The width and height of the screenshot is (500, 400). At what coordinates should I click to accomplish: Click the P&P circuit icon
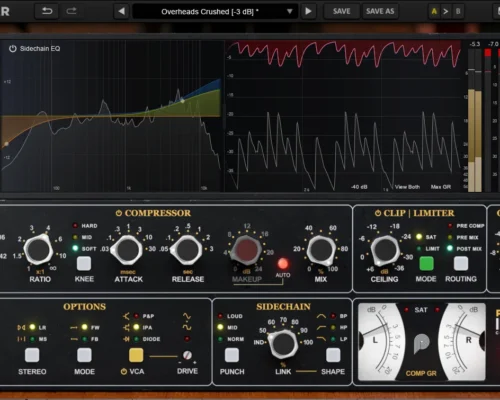click(126, 316)
